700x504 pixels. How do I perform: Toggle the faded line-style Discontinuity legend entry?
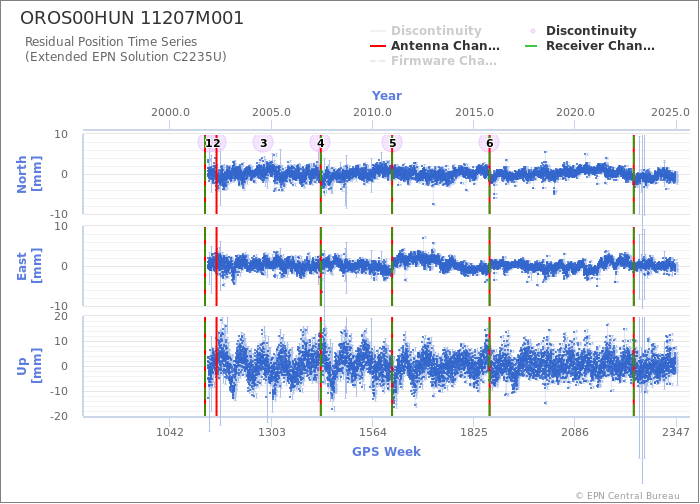pos(426,31)
